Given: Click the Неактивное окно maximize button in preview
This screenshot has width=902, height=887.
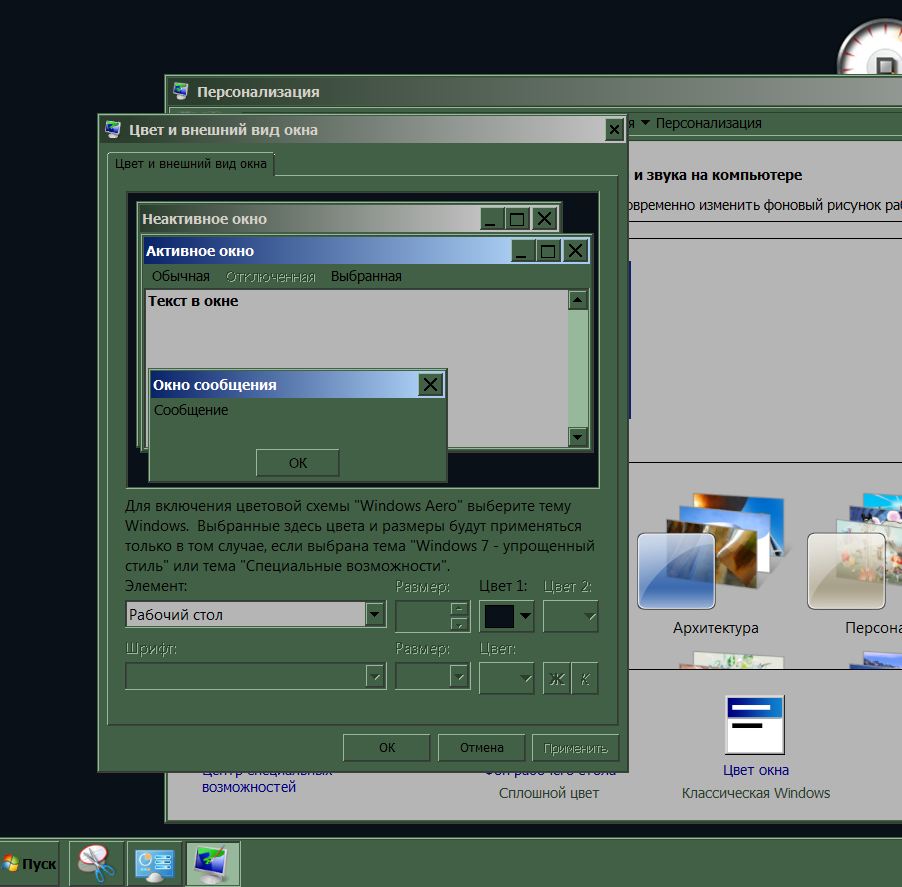Looking at the screenshot, I should click(x=517, y=219).
